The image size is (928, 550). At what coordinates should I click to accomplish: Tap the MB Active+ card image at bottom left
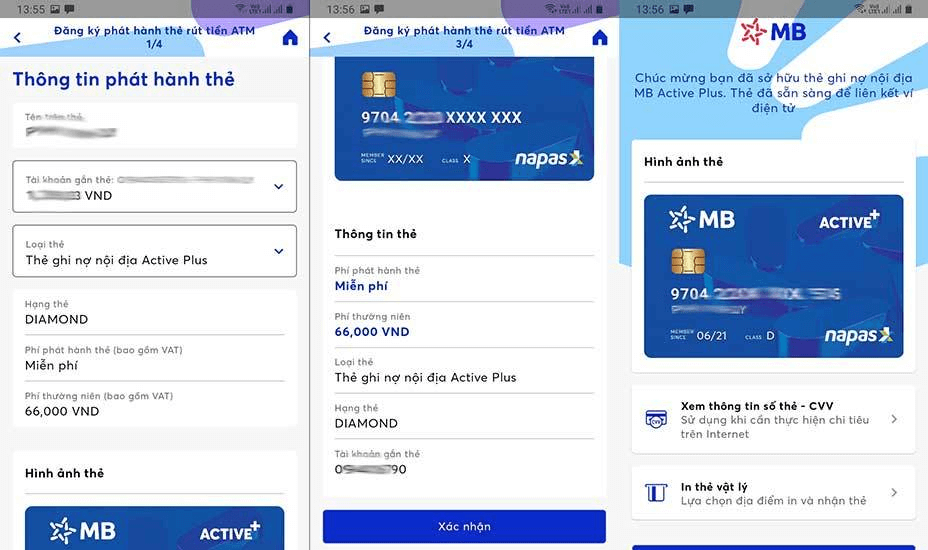point(154,529)
